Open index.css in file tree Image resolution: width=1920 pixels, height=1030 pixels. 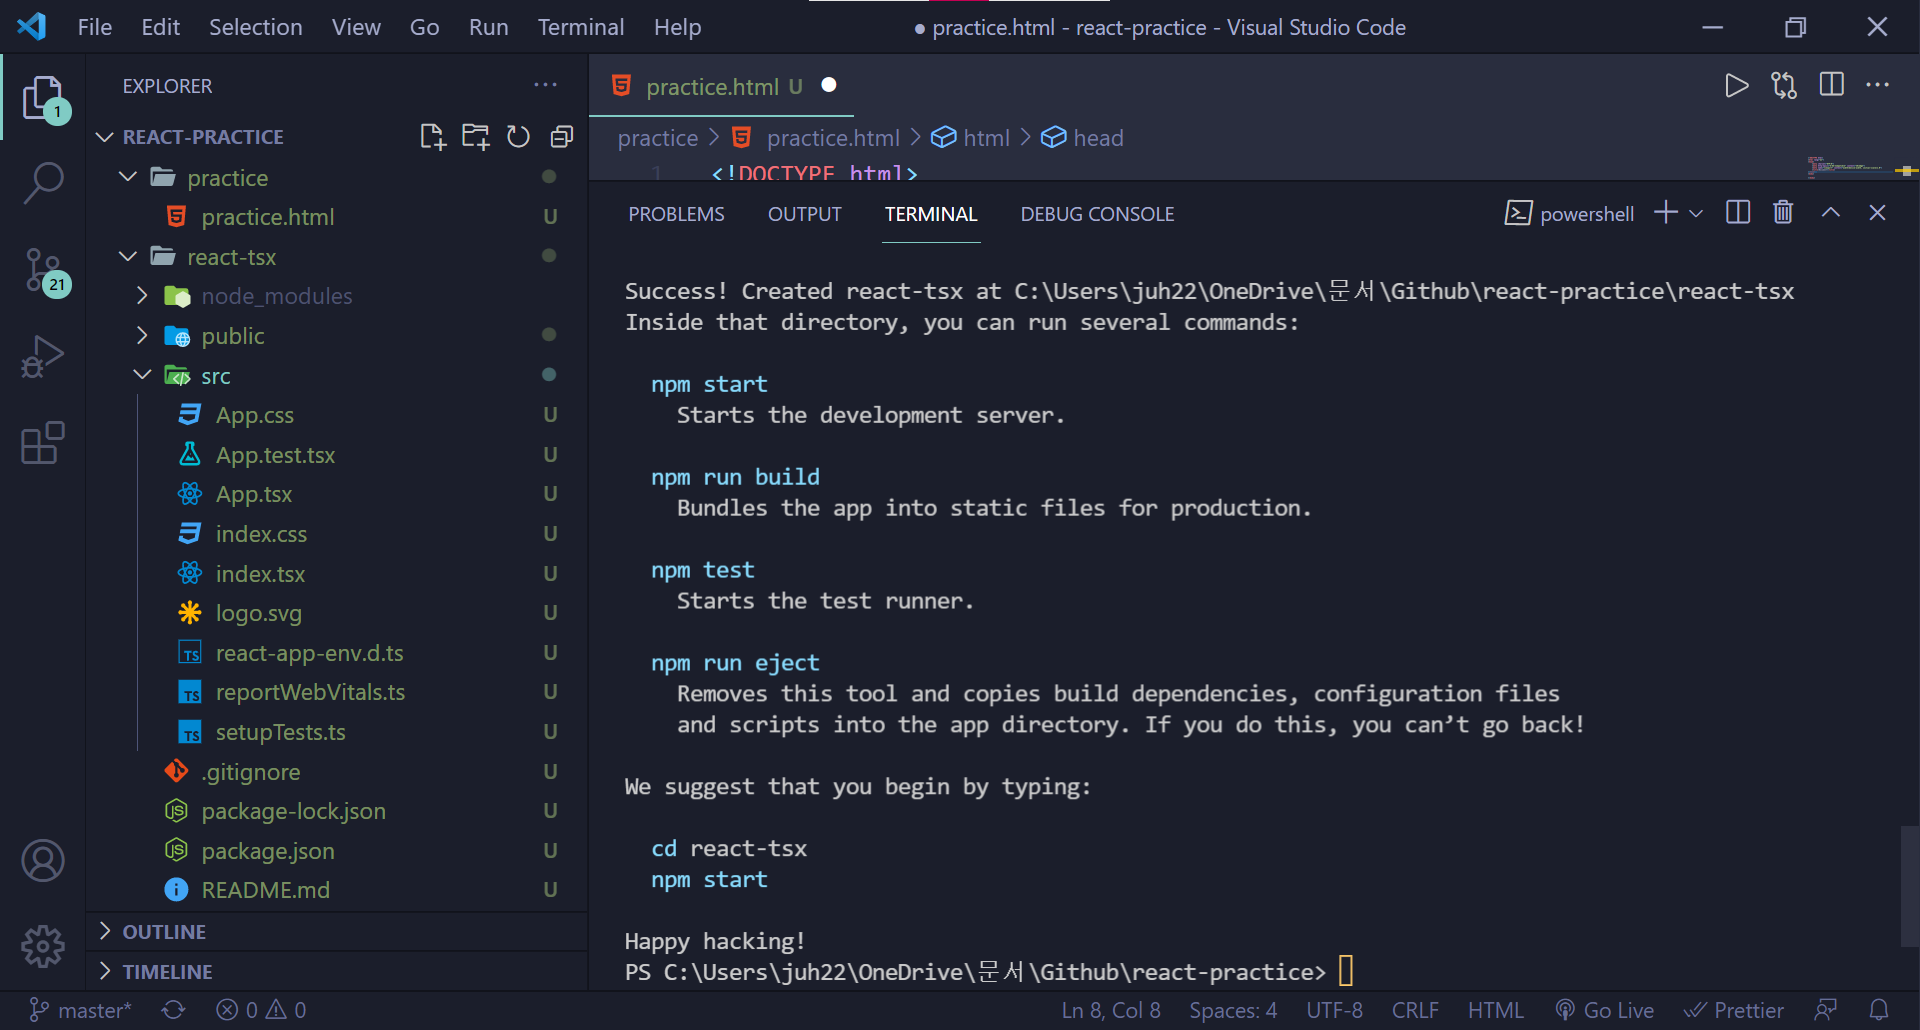point(336,534)
